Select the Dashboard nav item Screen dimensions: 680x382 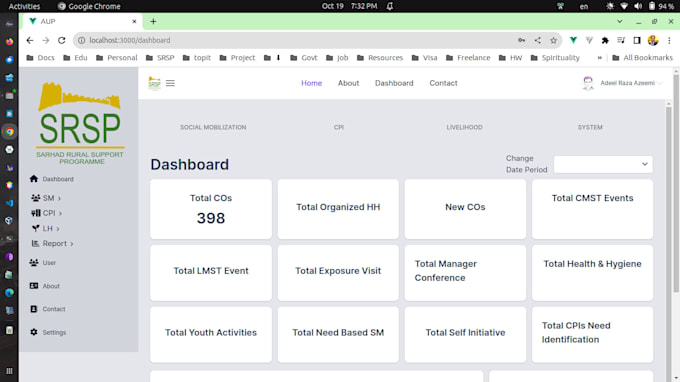pos(394,83)
